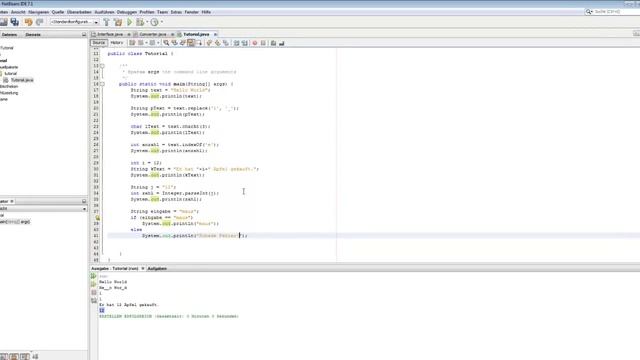This screenshot has width=640, height=360.
Task: Open the Forward navigation dropdown arrow
Action: point(158,43)
